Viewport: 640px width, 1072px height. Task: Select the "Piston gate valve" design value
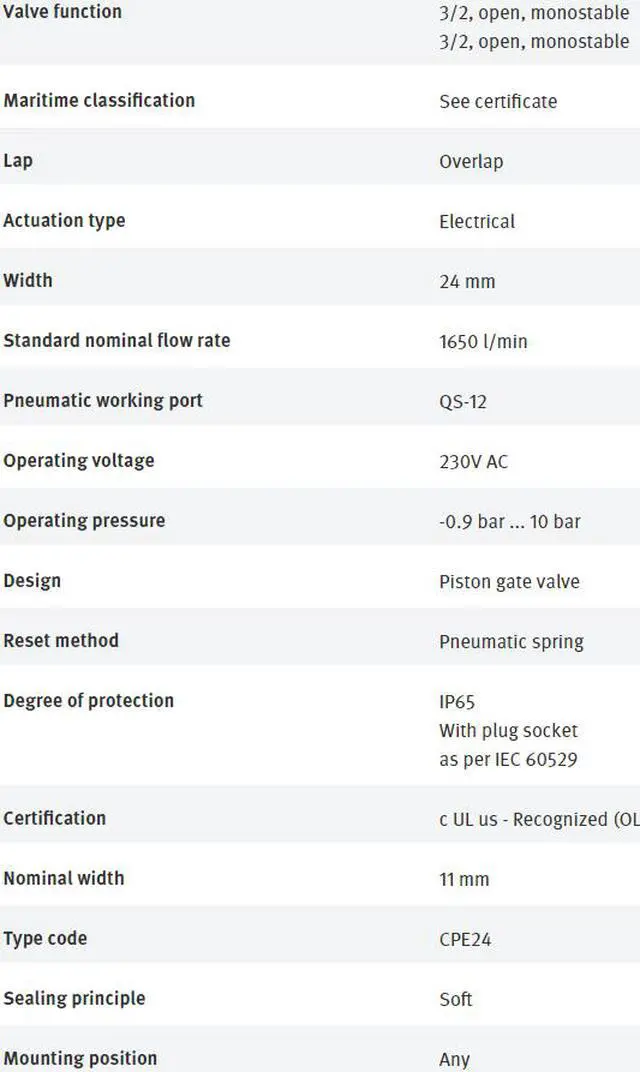pyautogui.click(x=509, y=581)
